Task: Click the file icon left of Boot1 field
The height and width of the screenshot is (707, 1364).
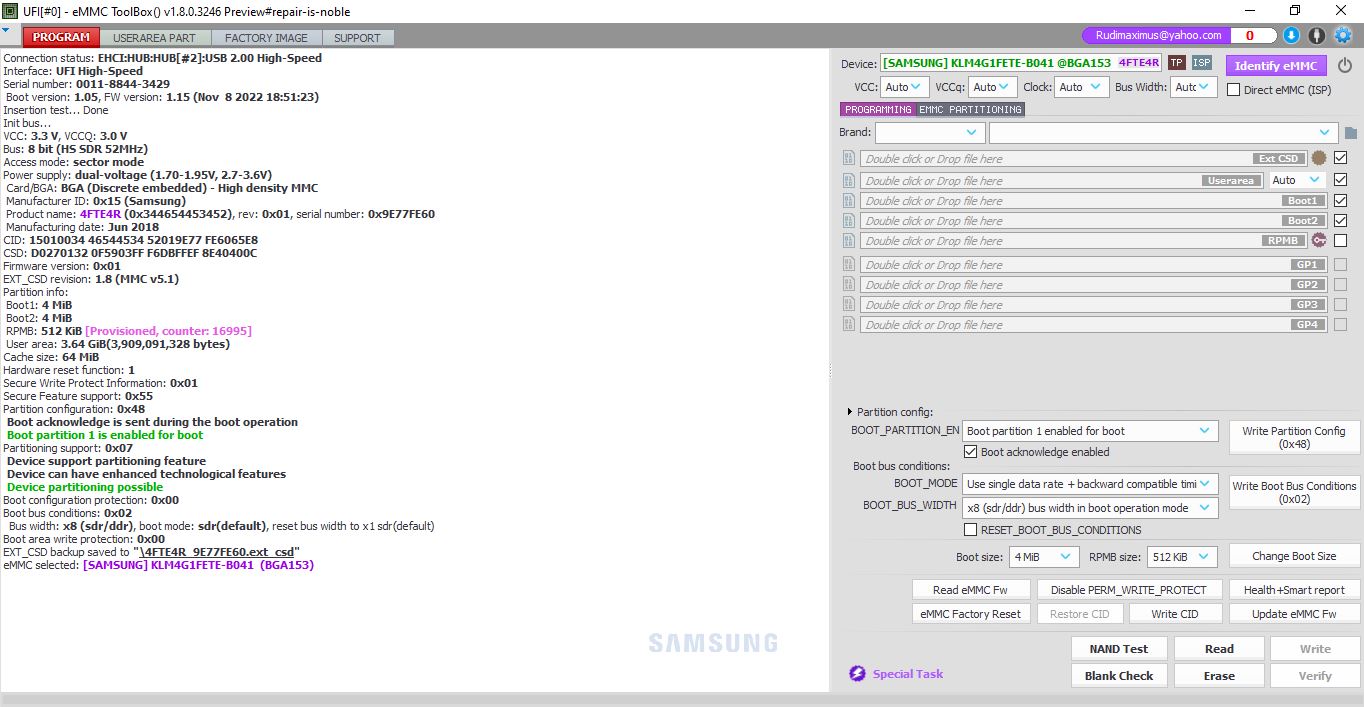Action: (849, 200)
